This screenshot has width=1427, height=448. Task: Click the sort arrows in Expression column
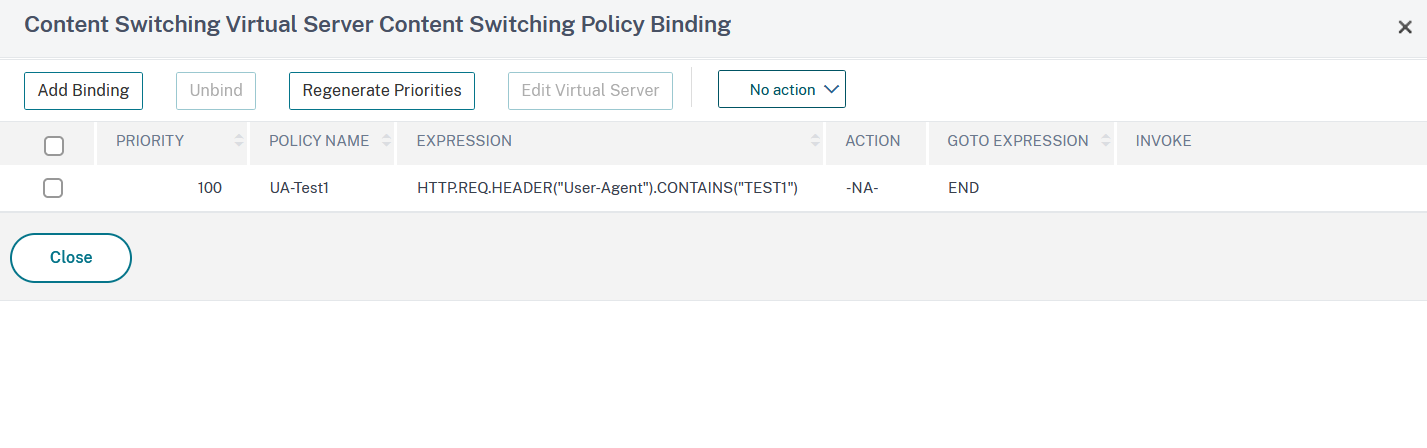(x=816, y=142)
